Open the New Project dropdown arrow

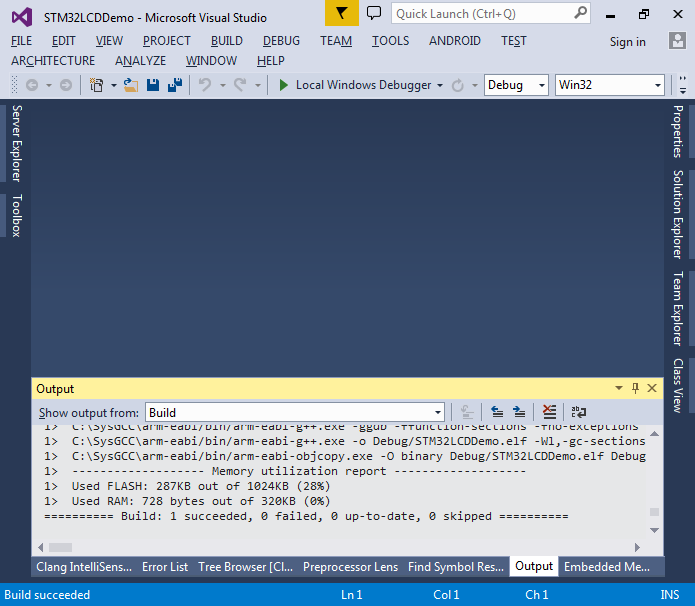tap(113, 85)
